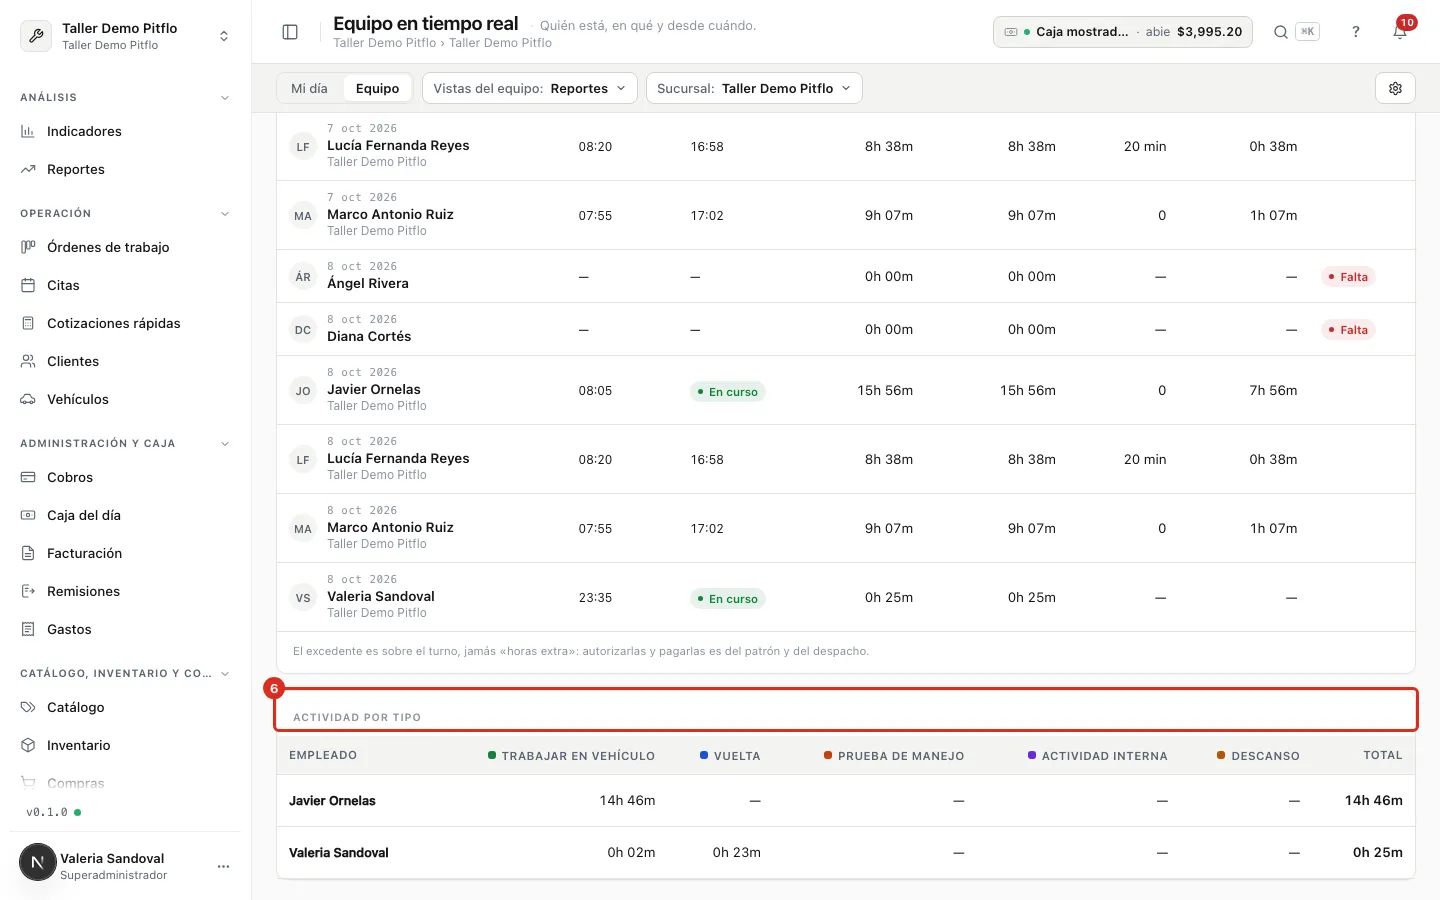Open the search icon in the header
The image size is (1440, 900).
coord(1280,32)
